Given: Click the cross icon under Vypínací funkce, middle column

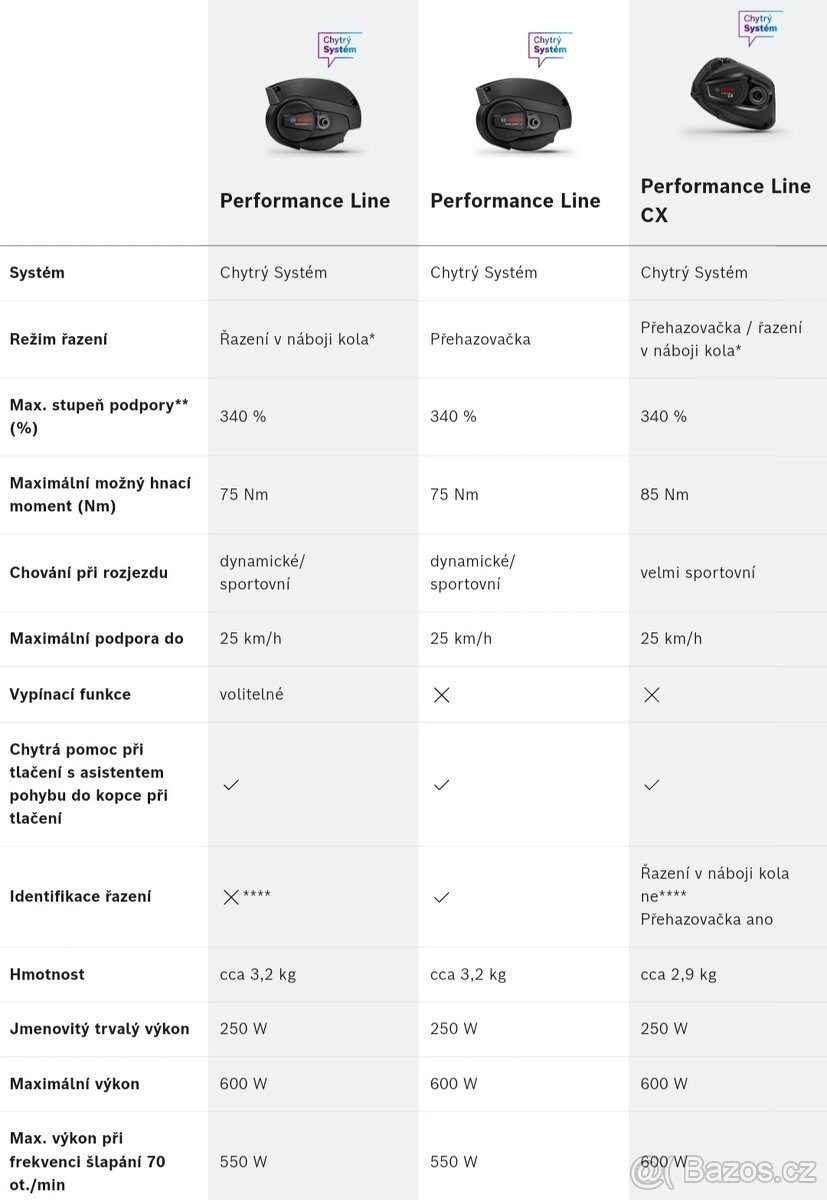Looking at the screenshot, I should (x=441, y=695).
